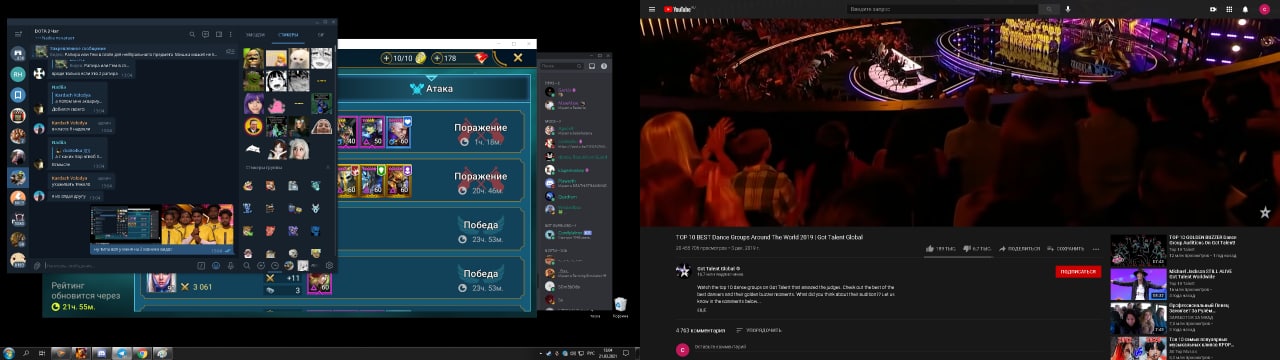1280x360 pixels.
Task: Open the screenshot image in Telegram chat
Action: coord(125,224)
